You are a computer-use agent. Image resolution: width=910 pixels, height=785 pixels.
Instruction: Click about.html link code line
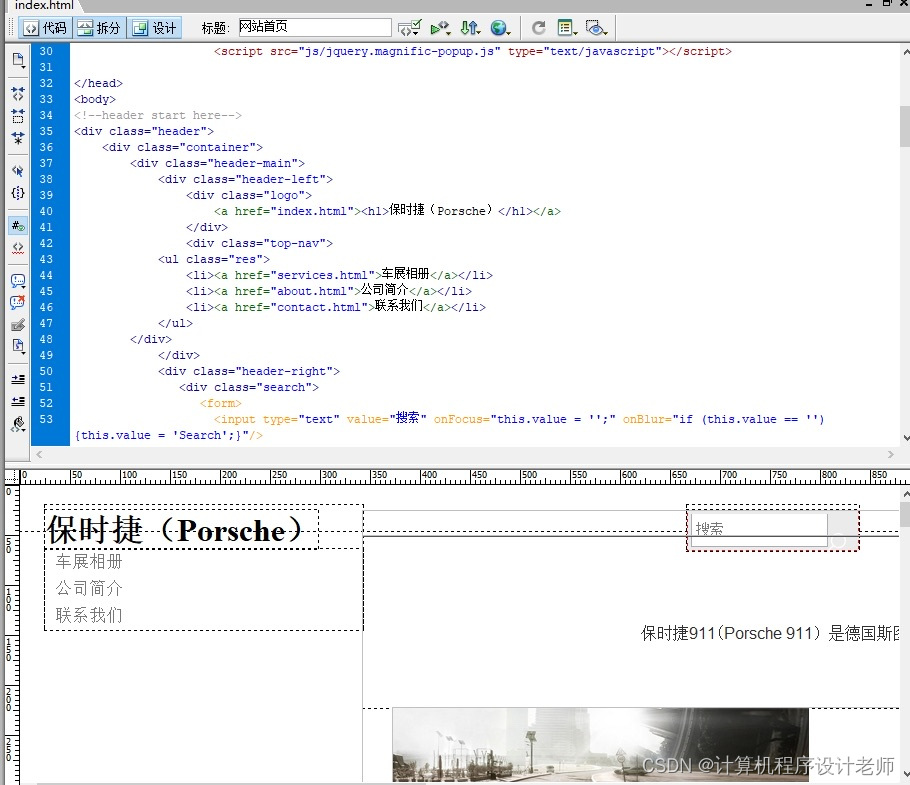pos(328,291)
